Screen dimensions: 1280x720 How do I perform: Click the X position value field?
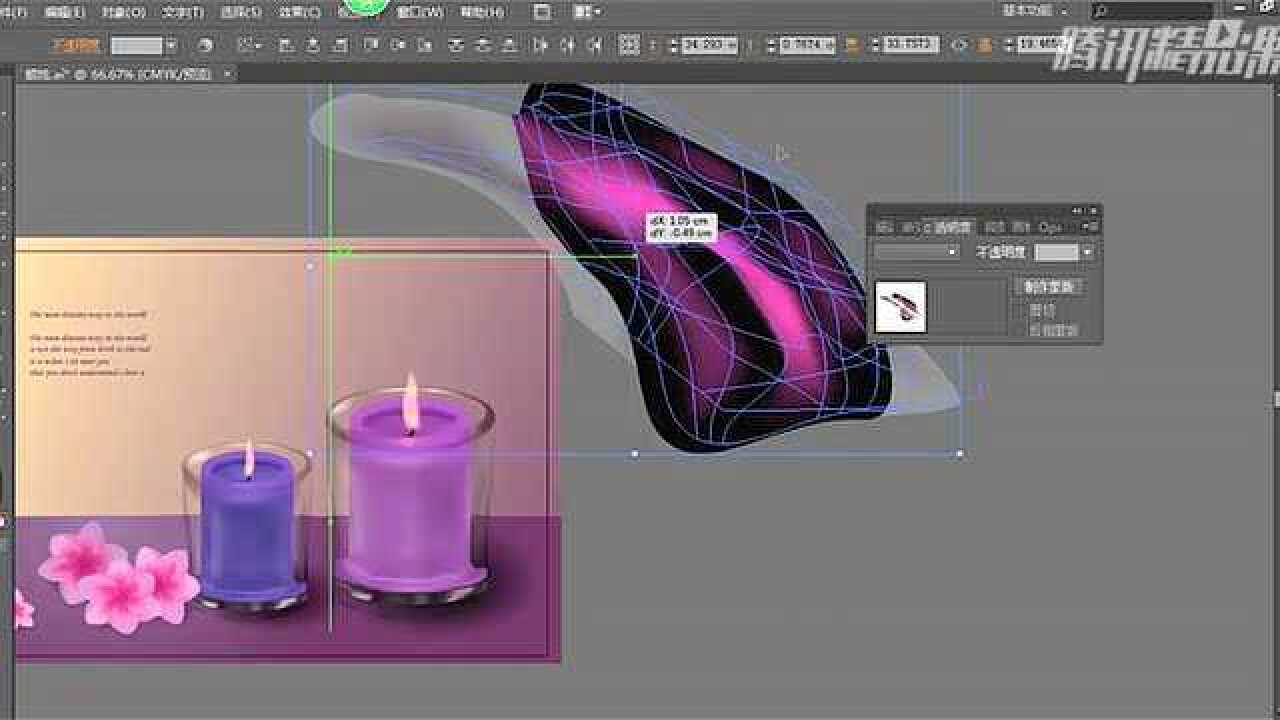[709, 46]
